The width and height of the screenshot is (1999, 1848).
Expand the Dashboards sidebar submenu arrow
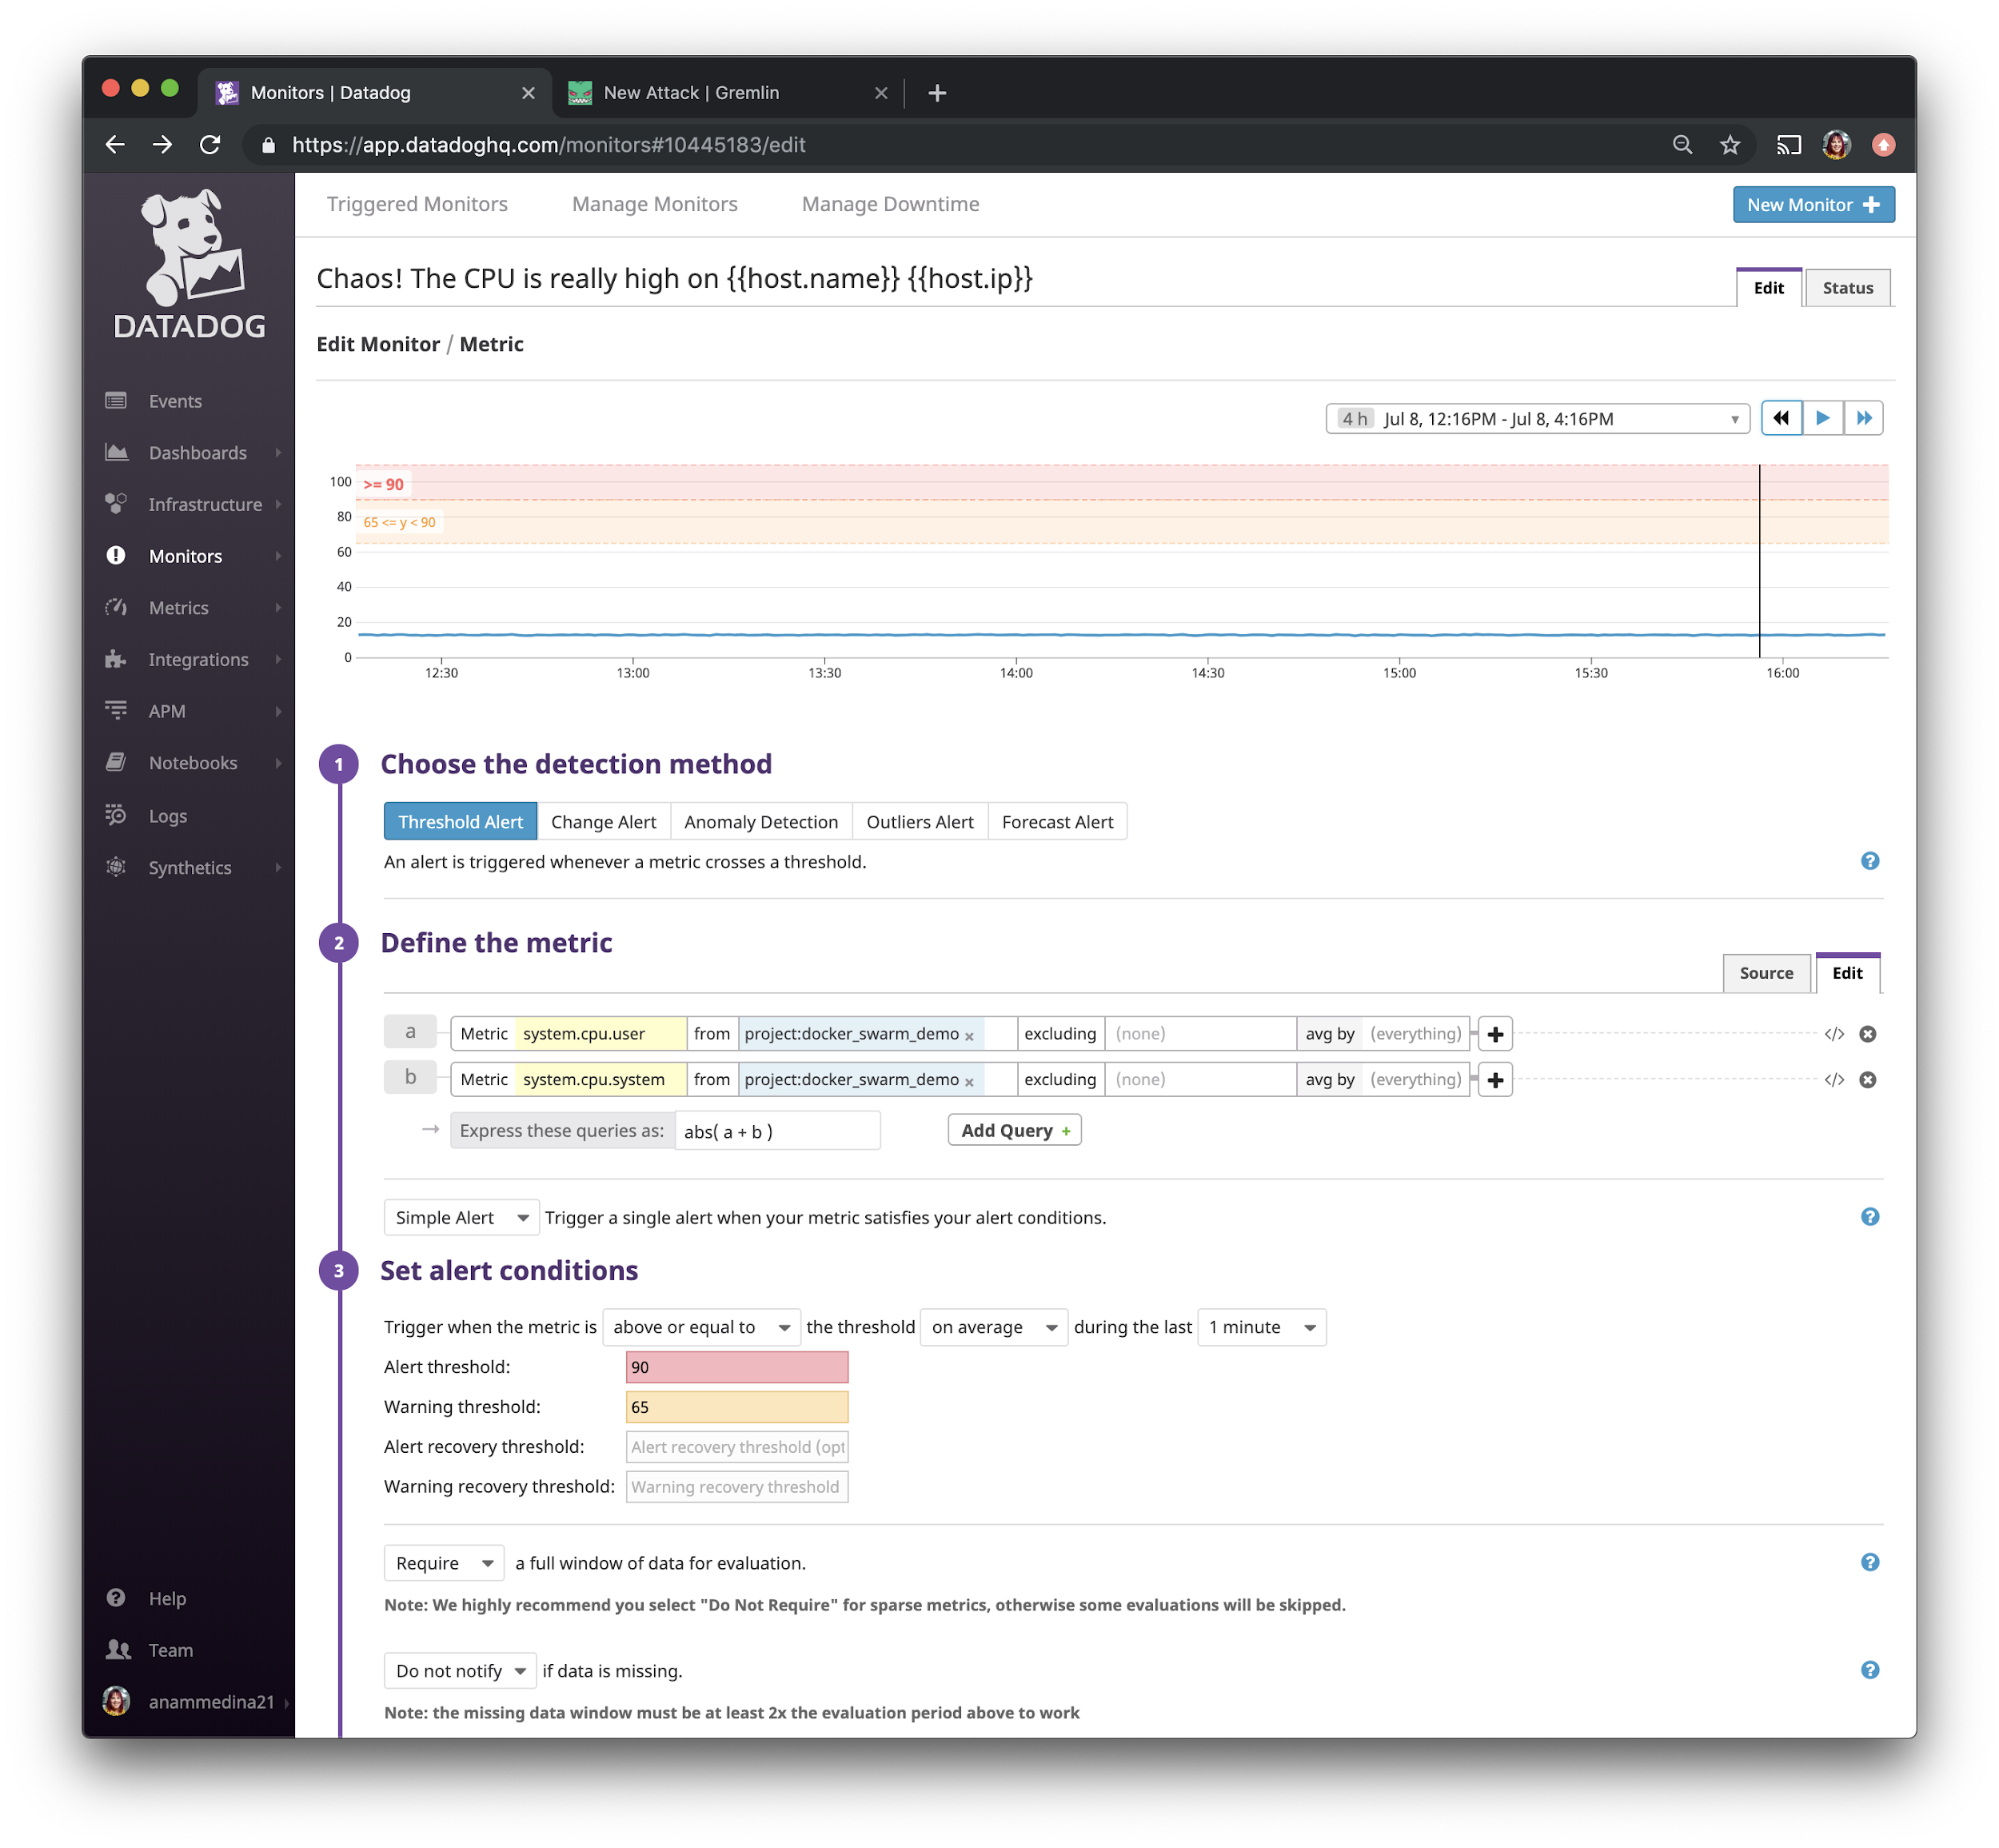click(x=278, y=453)
